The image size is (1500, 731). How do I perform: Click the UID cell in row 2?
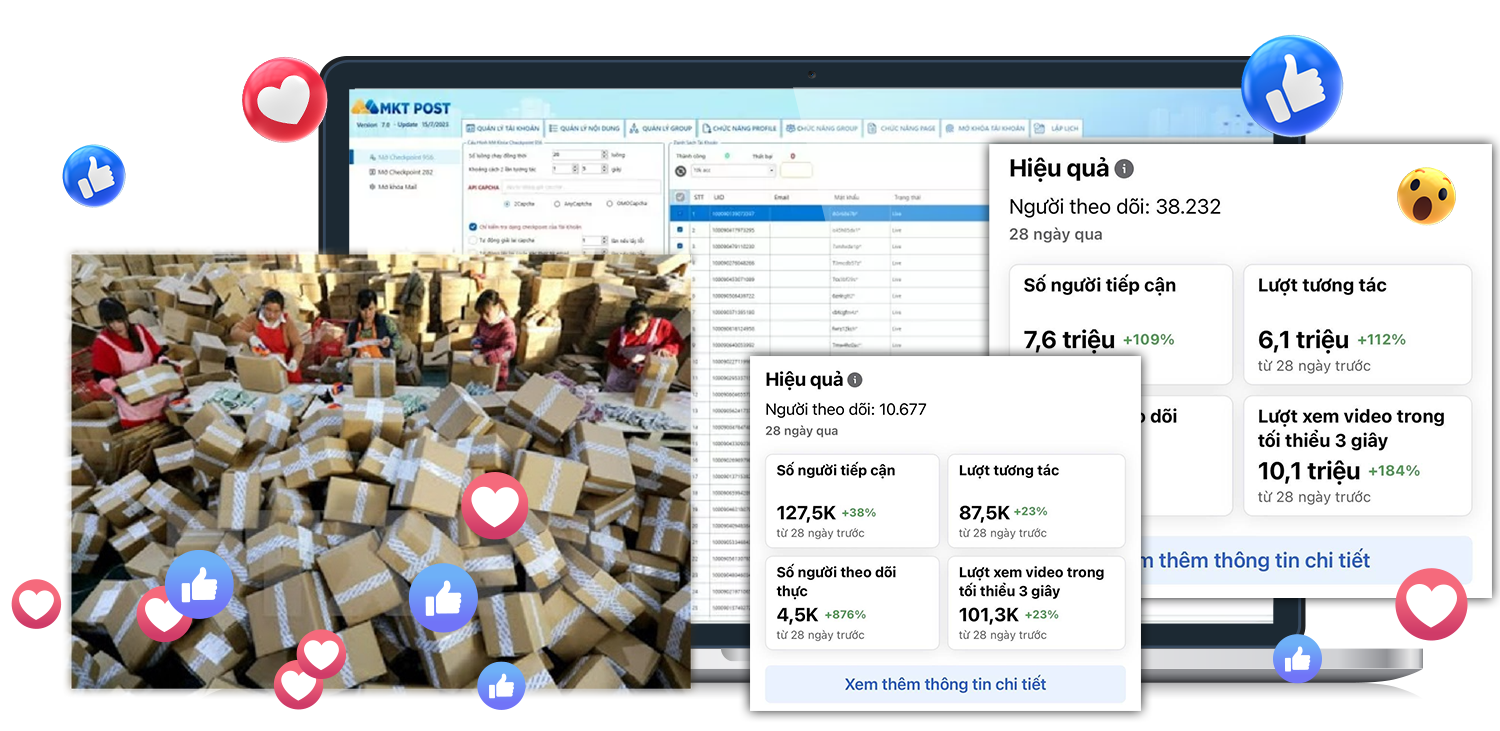[733, 229]
